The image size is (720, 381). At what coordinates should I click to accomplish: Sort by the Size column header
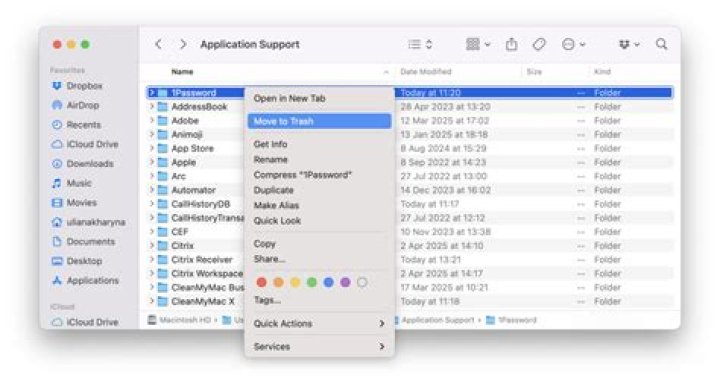point(534,72)
